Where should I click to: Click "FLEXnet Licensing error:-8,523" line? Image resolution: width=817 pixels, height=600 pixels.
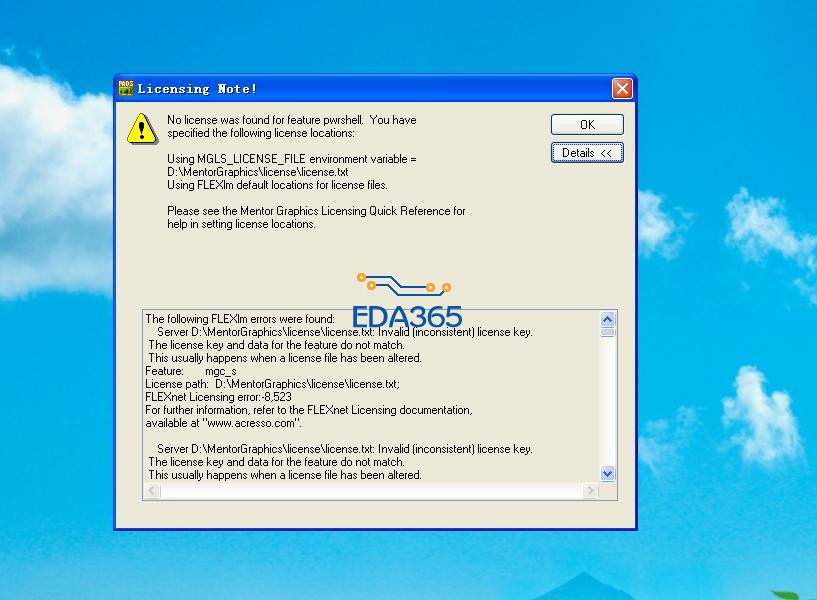pyautogui.click(x=218, y=397)
